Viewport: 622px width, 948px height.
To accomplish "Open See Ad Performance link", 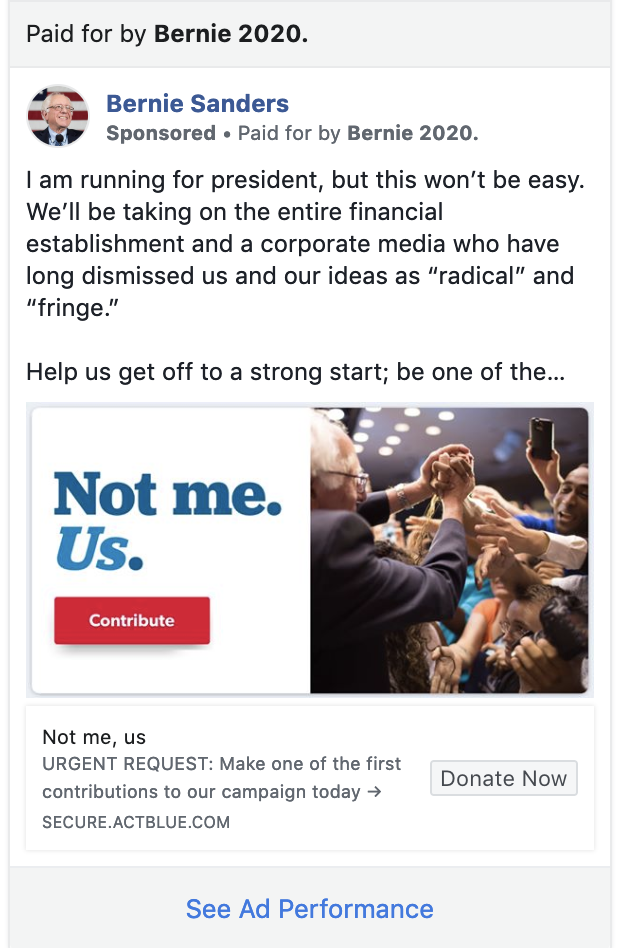I will 309,909.
